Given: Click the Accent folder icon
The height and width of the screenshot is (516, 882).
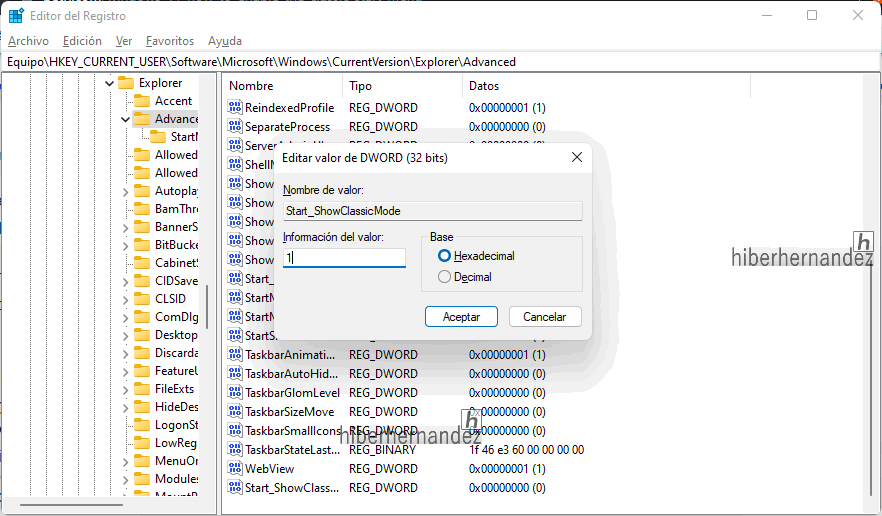Looking at the screenshot, I should click(142, 101).
